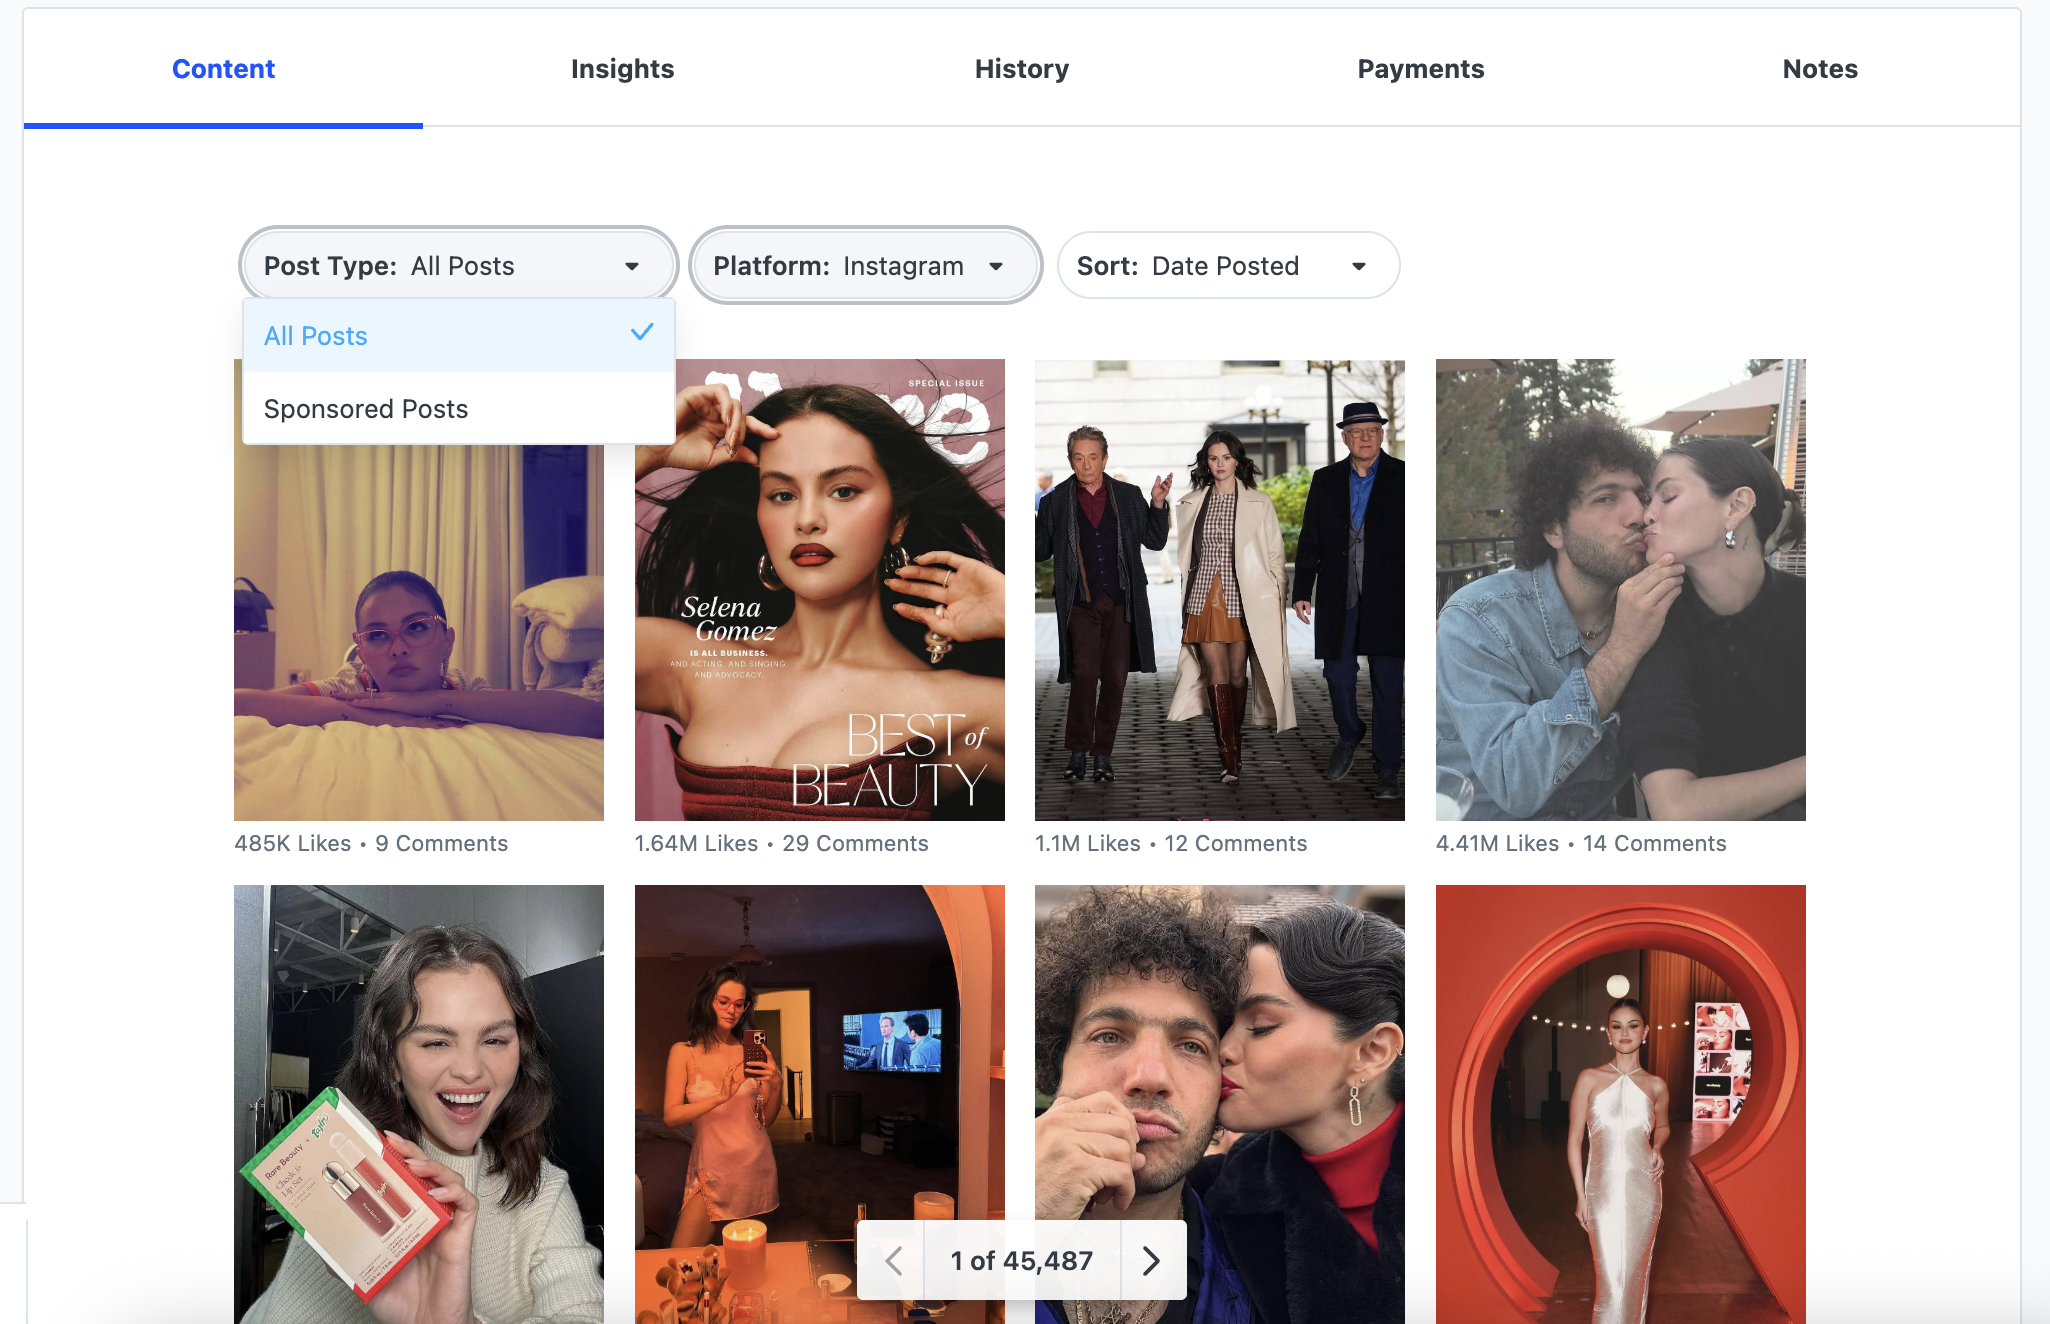
Task: Switch to the History tab
Action: pos(1021,69)
